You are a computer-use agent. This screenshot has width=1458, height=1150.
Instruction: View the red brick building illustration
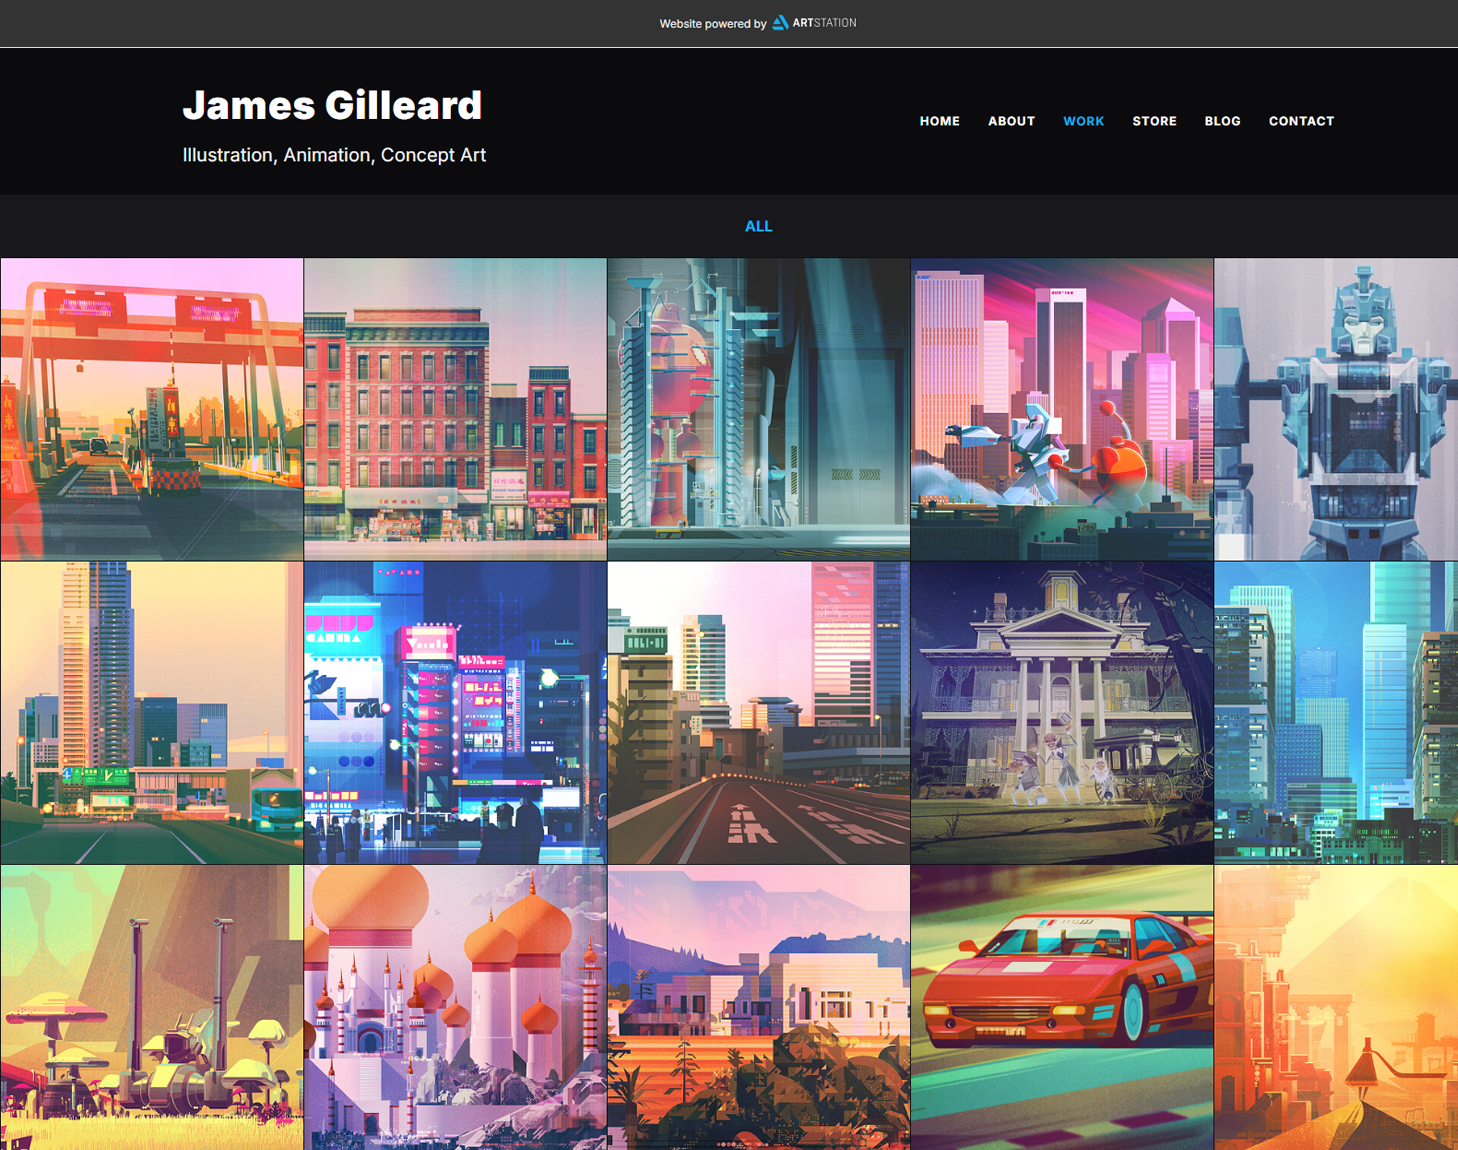click(x=455, y=409)
